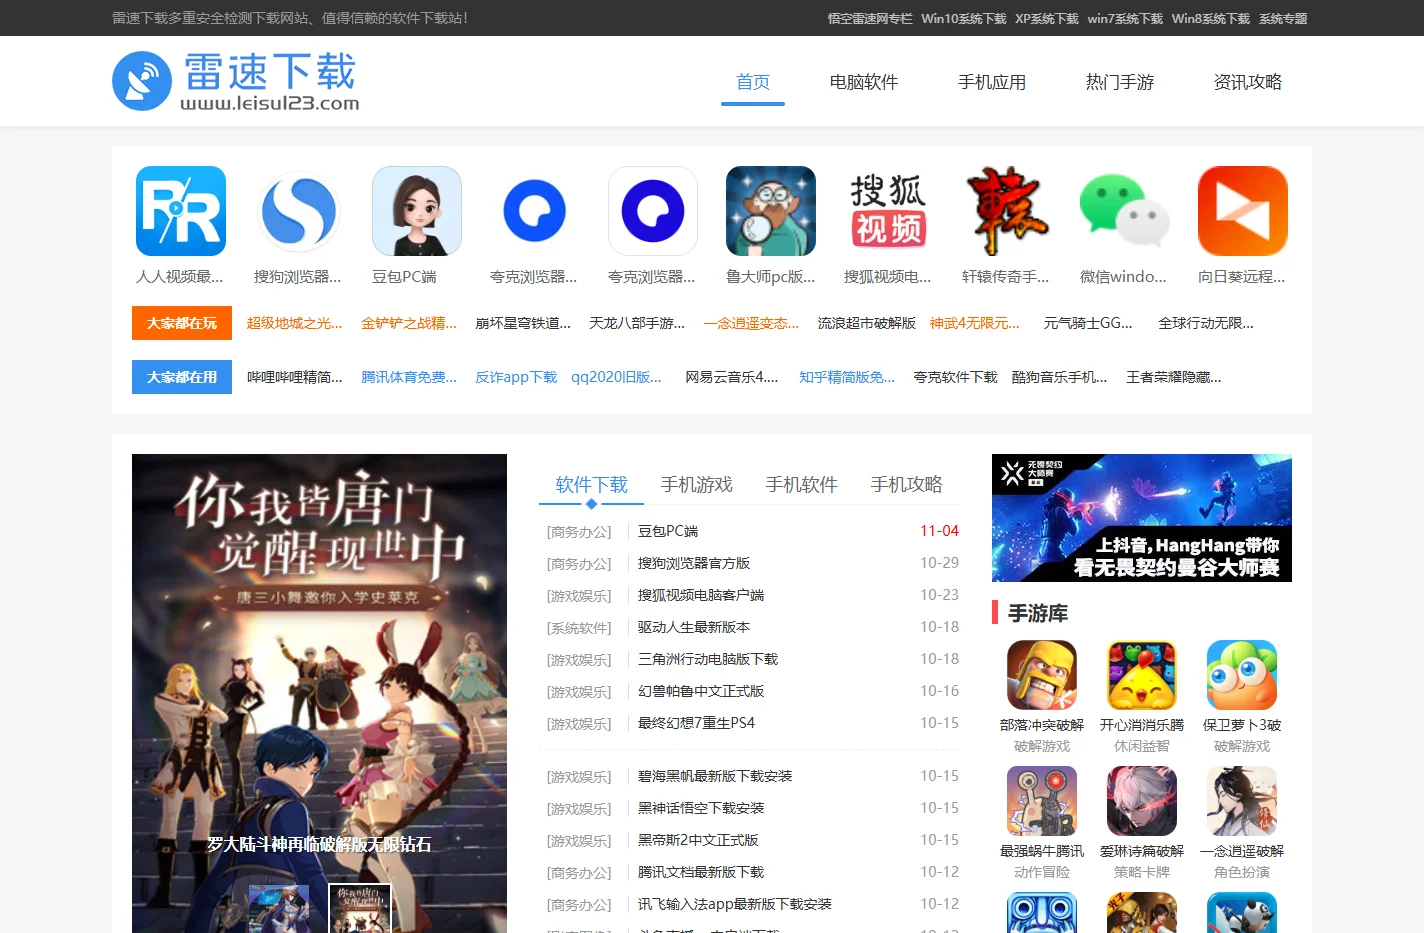Switch to the 手机游戏 list tab

tap(697, 485)
